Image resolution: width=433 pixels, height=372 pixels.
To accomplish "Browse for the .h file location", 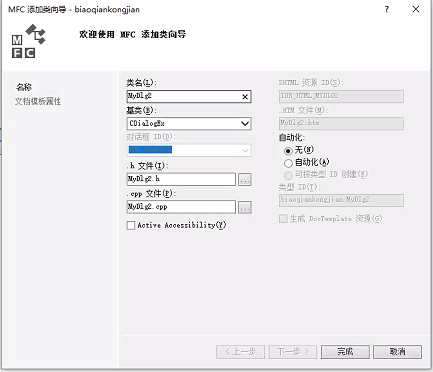I will click(x=245, y=180).
